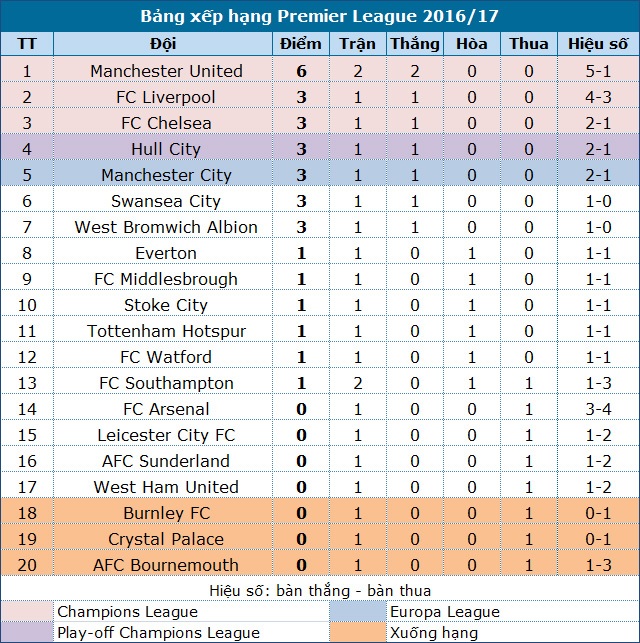640x643 pixels.
Task: Click the table title Premier League 2016/17
Action: click(320, 17)
